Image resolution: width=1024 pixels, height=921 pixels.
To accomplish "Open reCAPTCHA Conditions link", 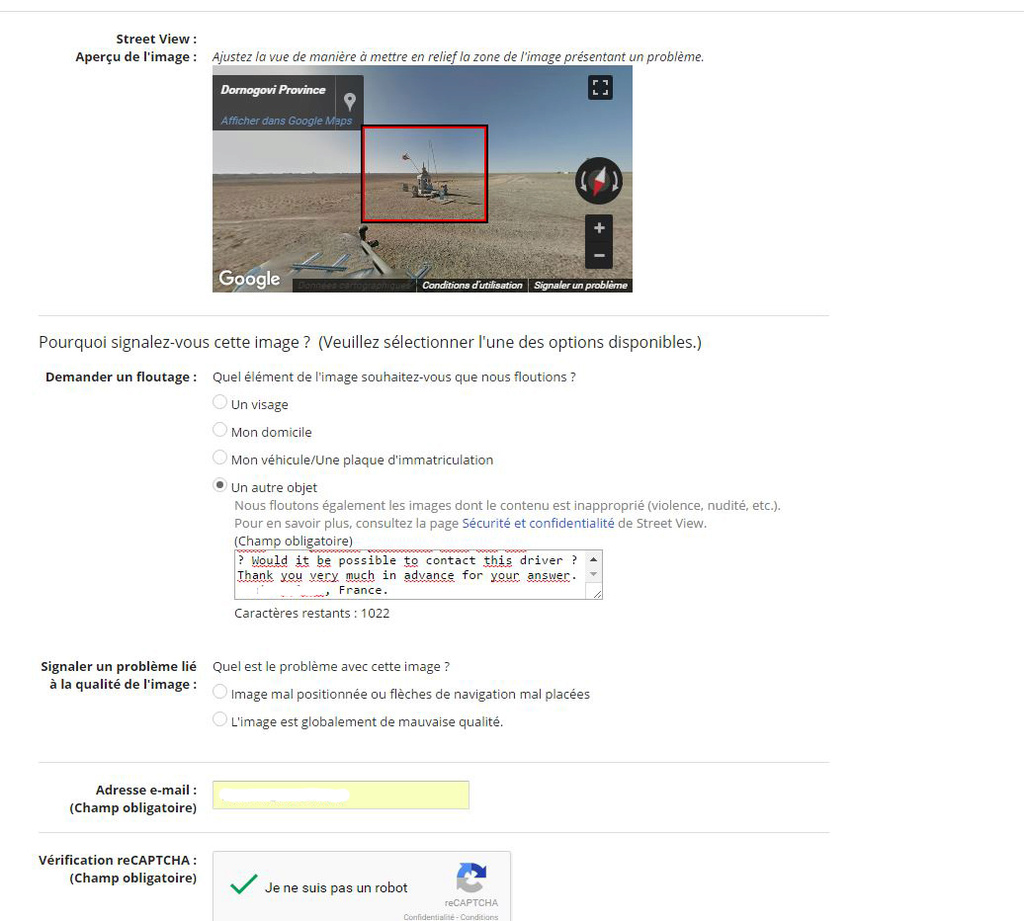I will tap(479, 917).
